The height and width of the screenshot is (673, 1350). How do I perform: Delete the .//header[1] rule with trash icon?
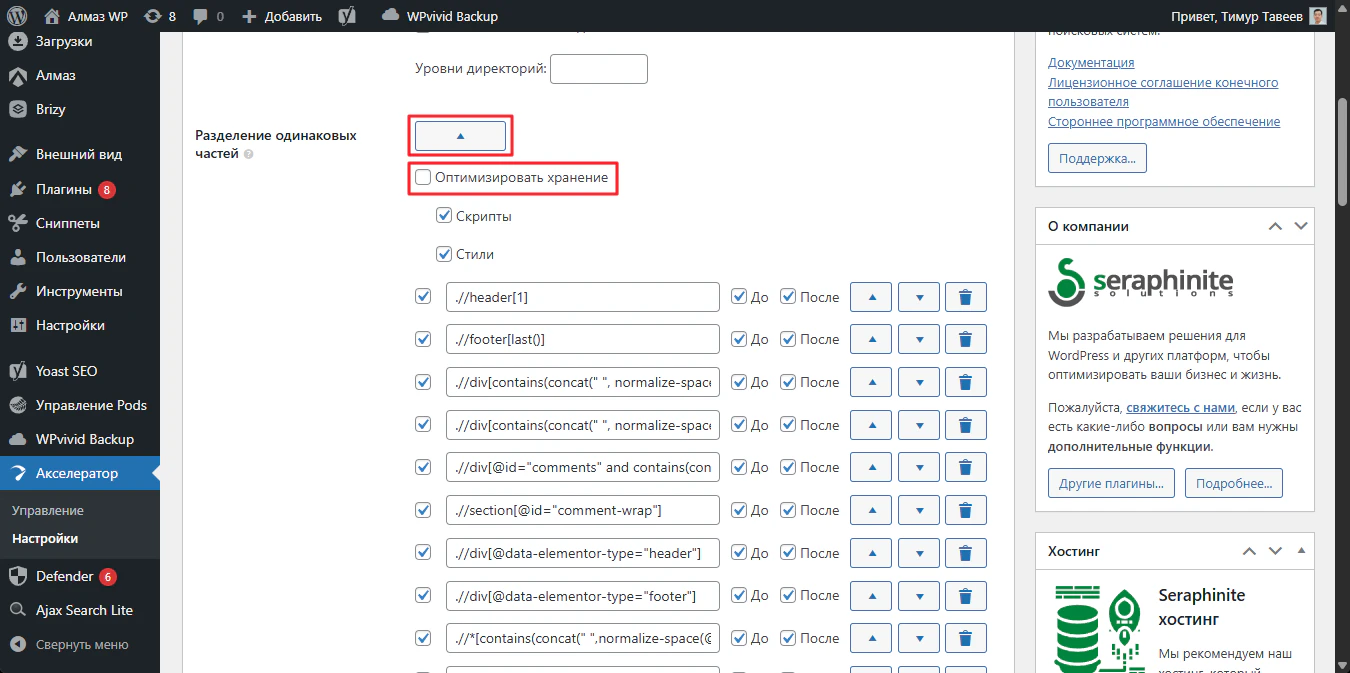pyautogui.click(x=965, y=297)
